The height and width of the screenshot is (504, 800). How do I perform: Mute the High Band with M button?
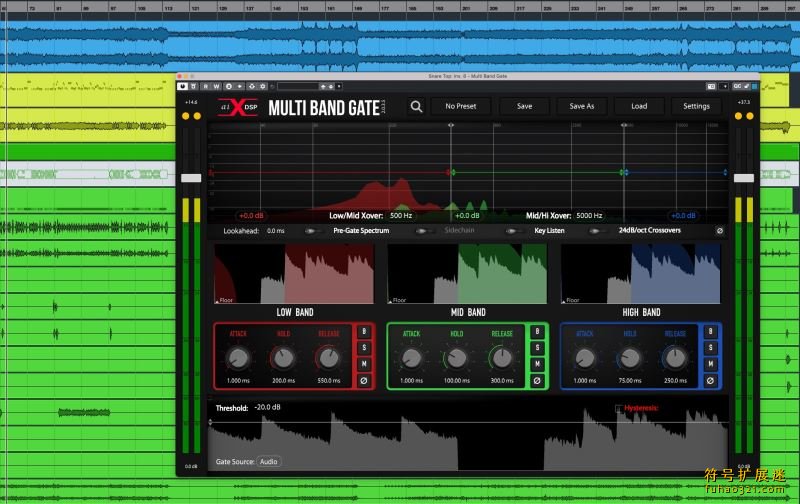[710, 364]
